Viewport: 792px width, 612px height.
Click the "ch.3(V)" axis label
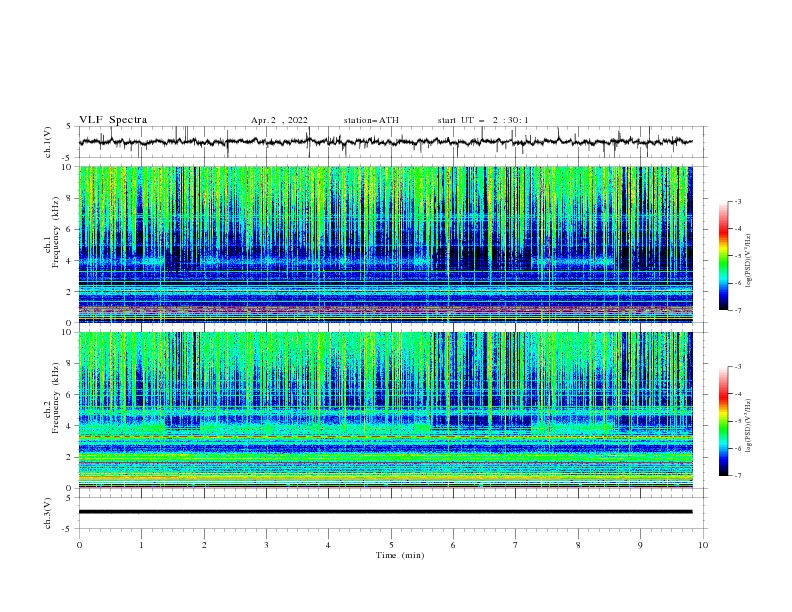pyautogui.click(x=48, y=513)
